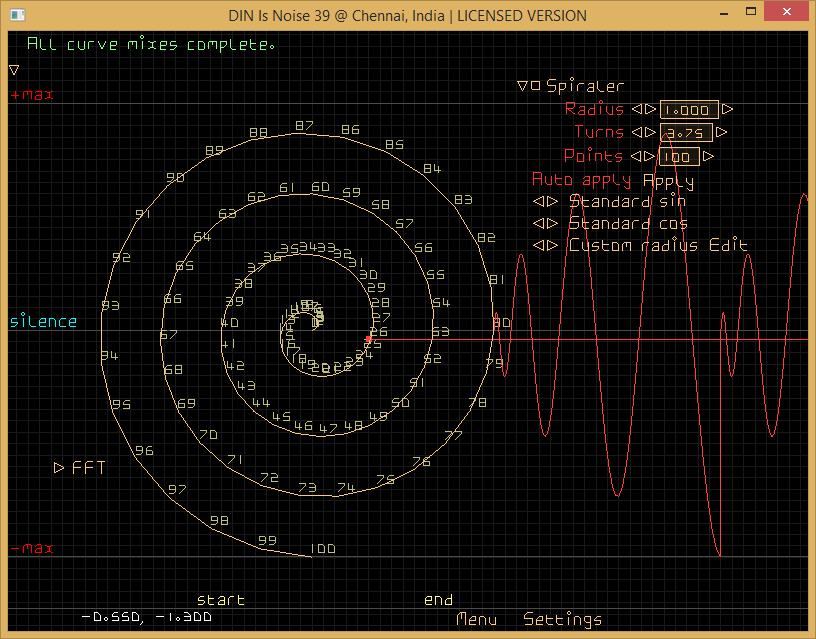Switch Standard cos with its left arrow

point(538,223)
